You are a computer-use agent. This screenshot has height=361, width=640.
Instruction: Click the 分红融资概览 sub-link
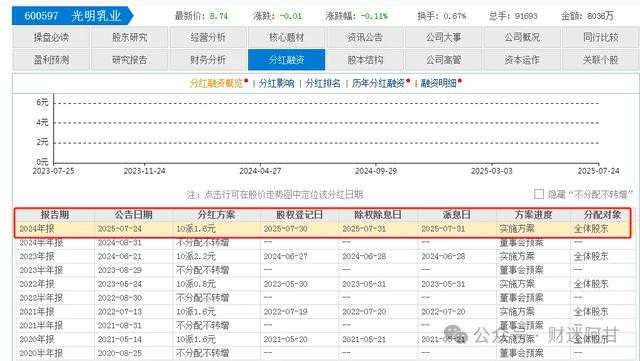[216, 83]
